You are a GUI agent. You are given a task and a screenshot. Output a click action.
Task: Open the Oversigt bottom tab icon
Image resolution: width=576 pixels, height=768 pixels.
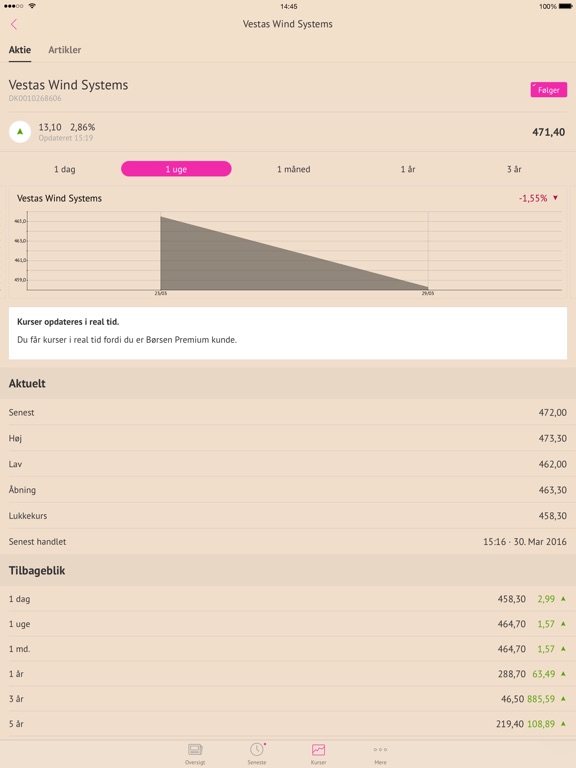click(x=195, y=750)
